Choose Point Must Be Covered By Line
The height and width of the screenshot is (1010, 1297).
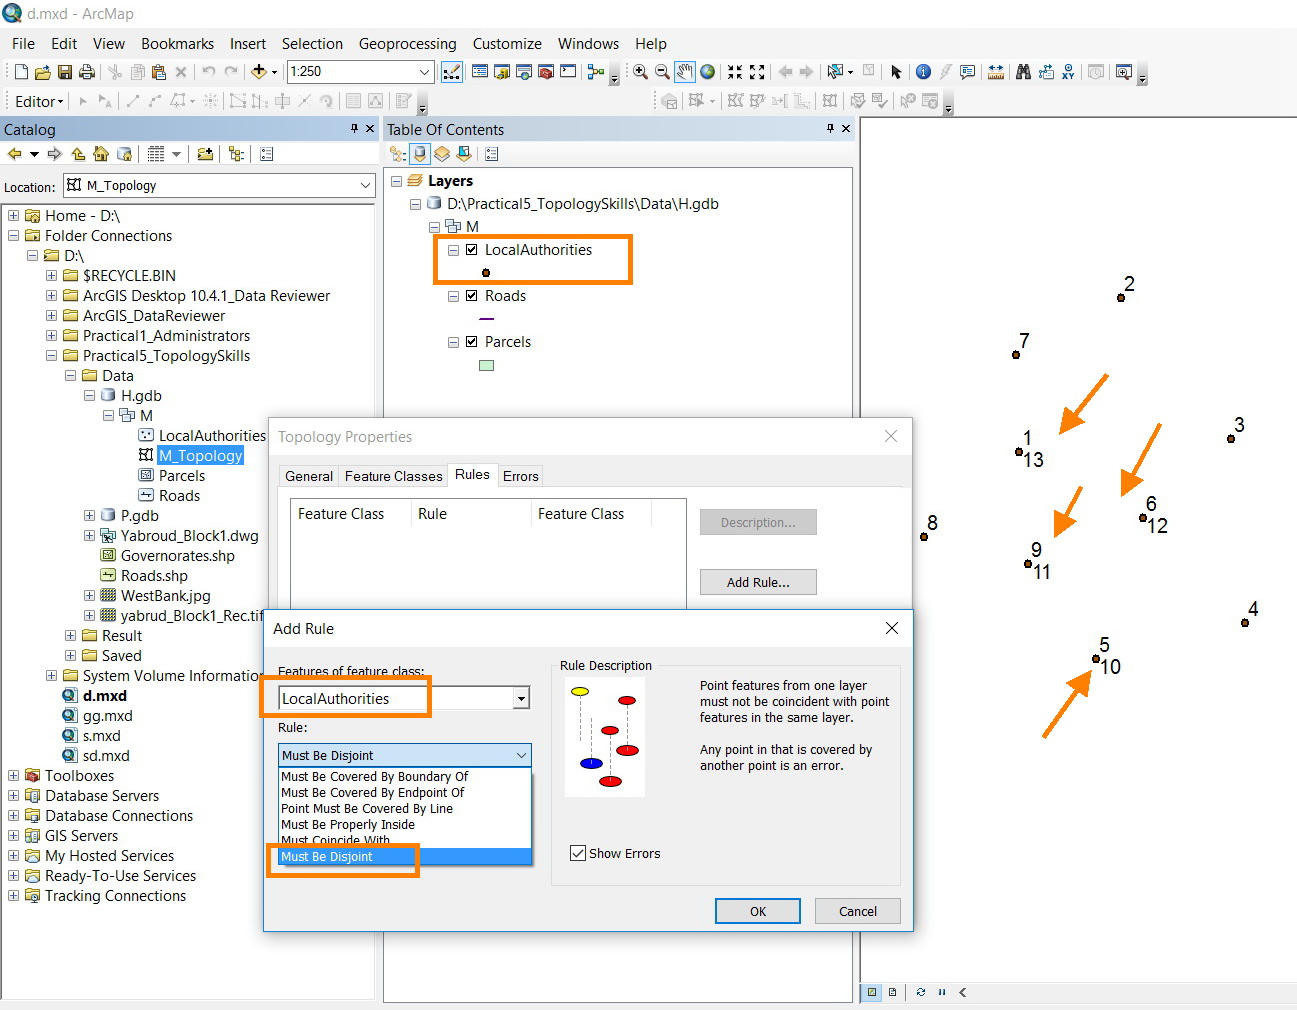tap(367, 808)
